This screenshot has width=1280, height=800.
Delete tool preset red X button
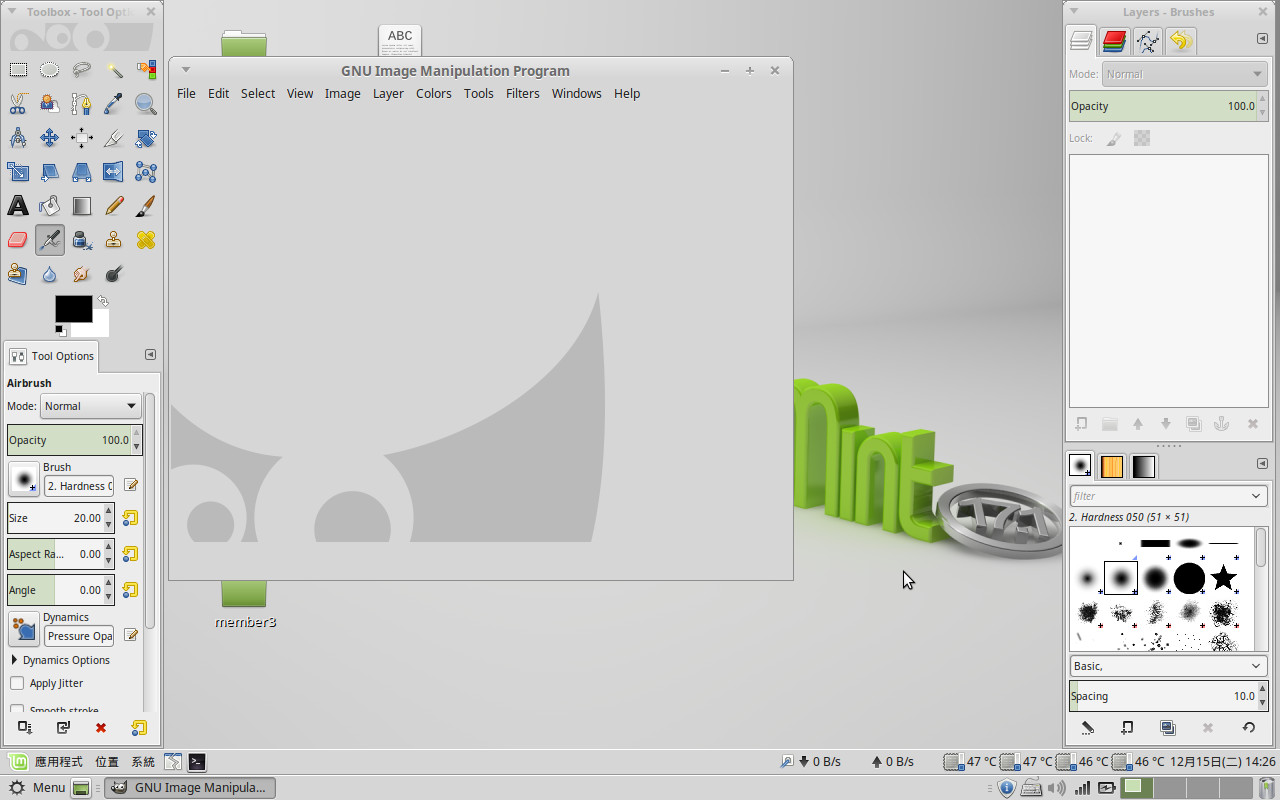coord(101,728)
